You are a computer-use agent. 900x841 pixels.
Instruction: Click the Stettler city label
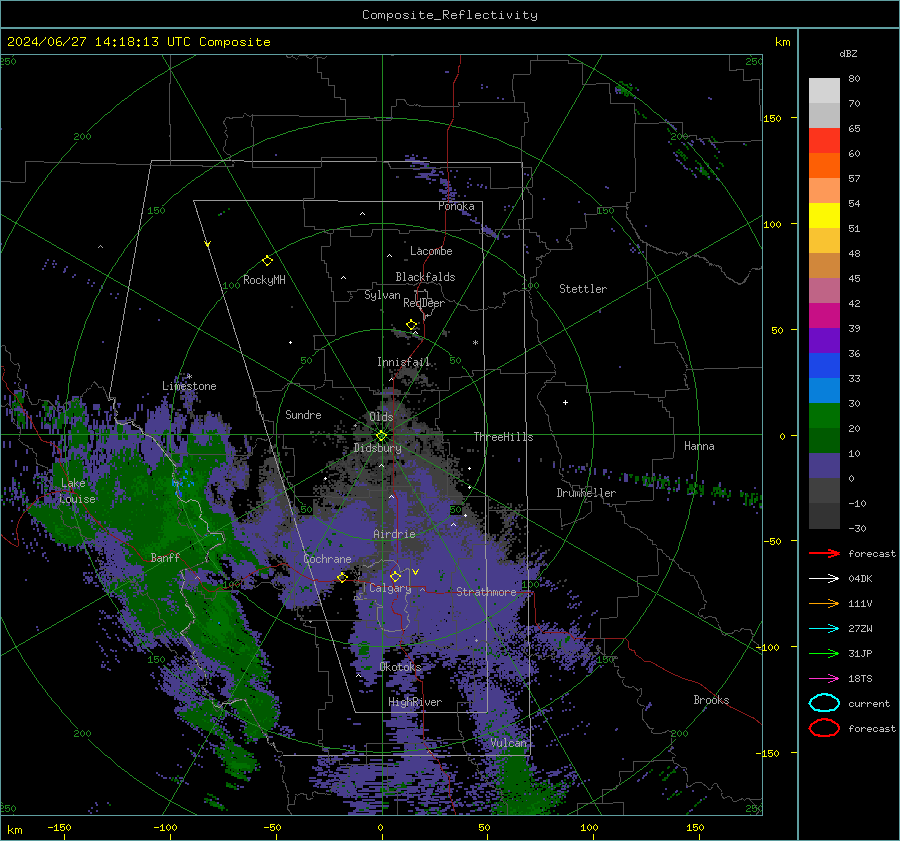[583, 289]
